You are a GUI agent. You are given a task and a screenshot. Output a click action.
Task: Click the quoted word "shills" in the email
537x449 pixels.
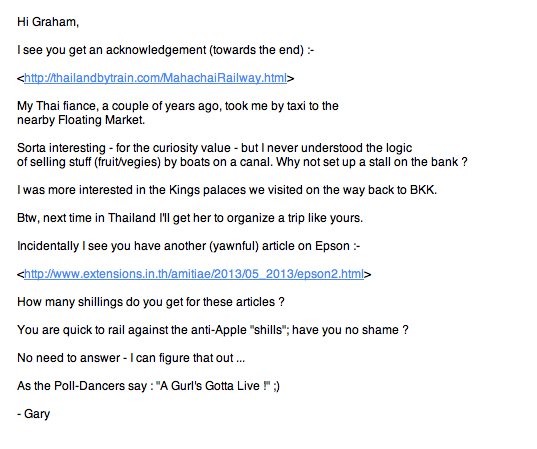coord(269,330)
